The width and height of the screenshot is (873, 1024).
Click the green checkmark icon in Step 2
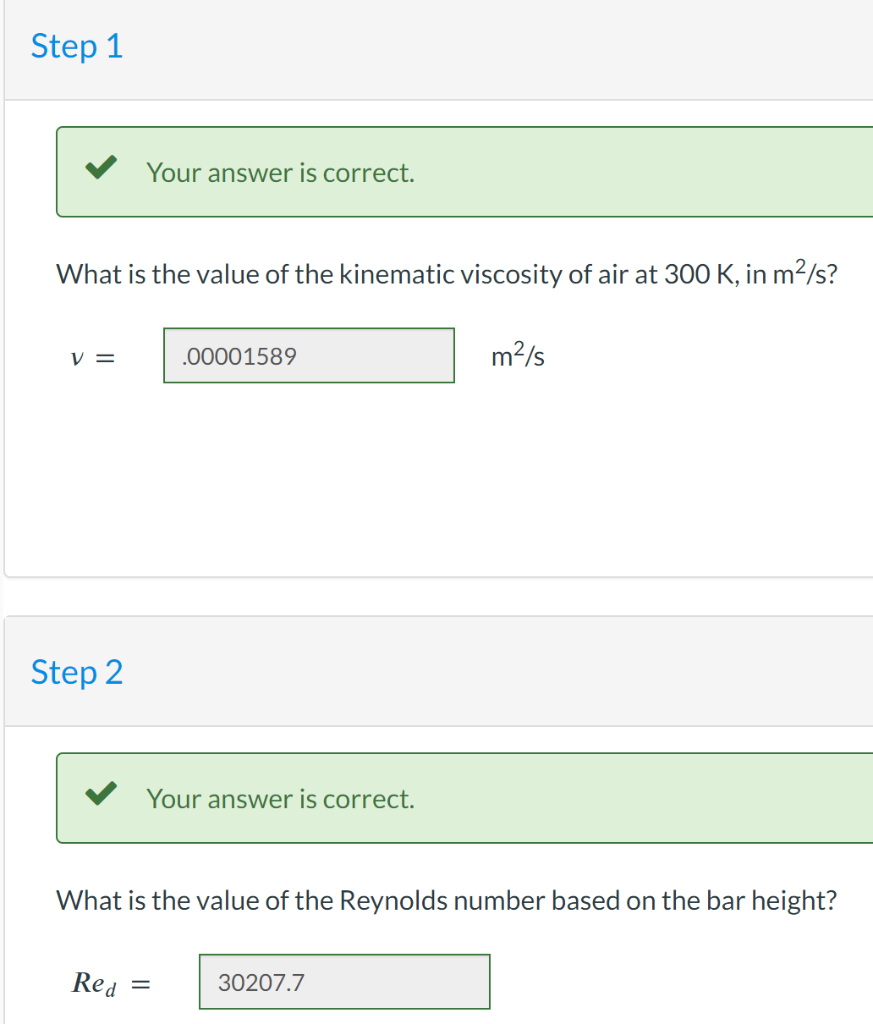pos(99,796)
